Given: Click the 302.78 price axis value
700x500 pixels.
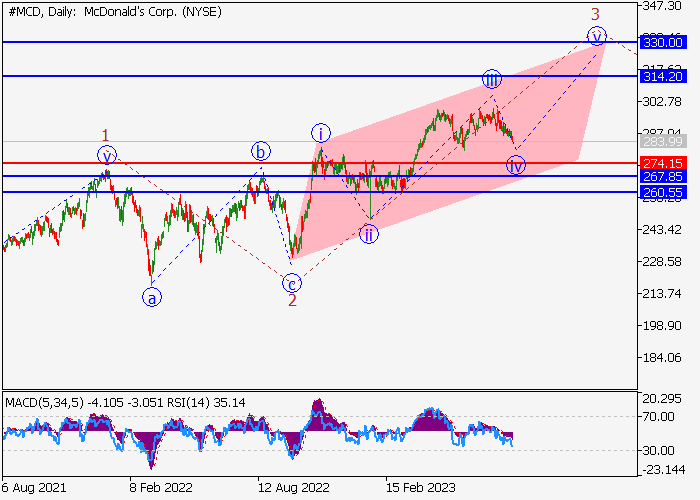Looking at the screenshot, I should point(662,102).
